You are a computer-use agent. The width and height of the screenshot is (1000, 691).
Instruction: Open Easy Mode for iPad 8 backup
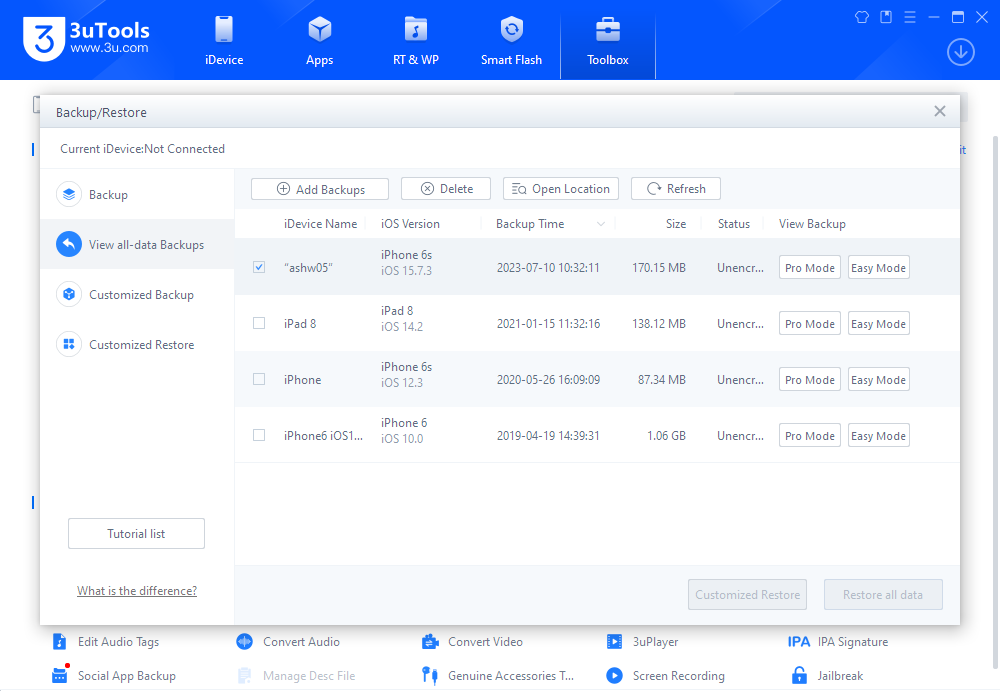click(878, 323)
